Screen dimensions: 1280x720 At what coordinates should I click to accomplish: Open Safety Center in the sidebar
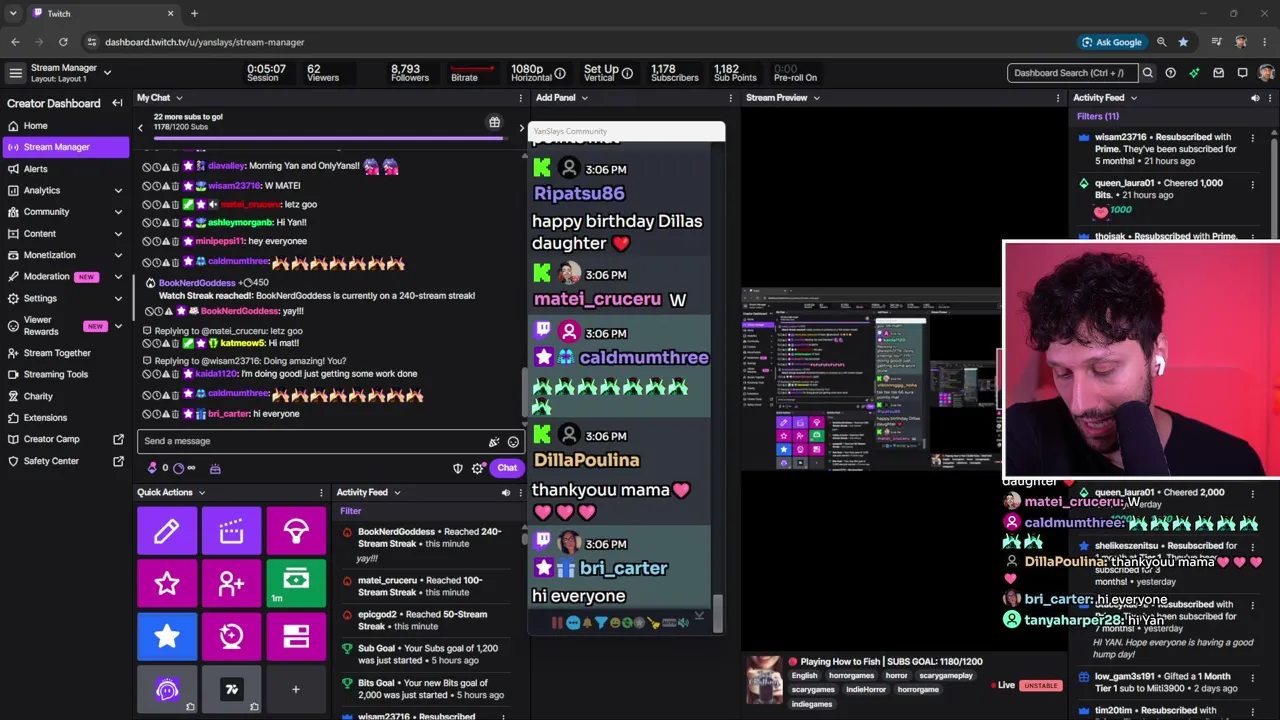click(x=65, y=461)
